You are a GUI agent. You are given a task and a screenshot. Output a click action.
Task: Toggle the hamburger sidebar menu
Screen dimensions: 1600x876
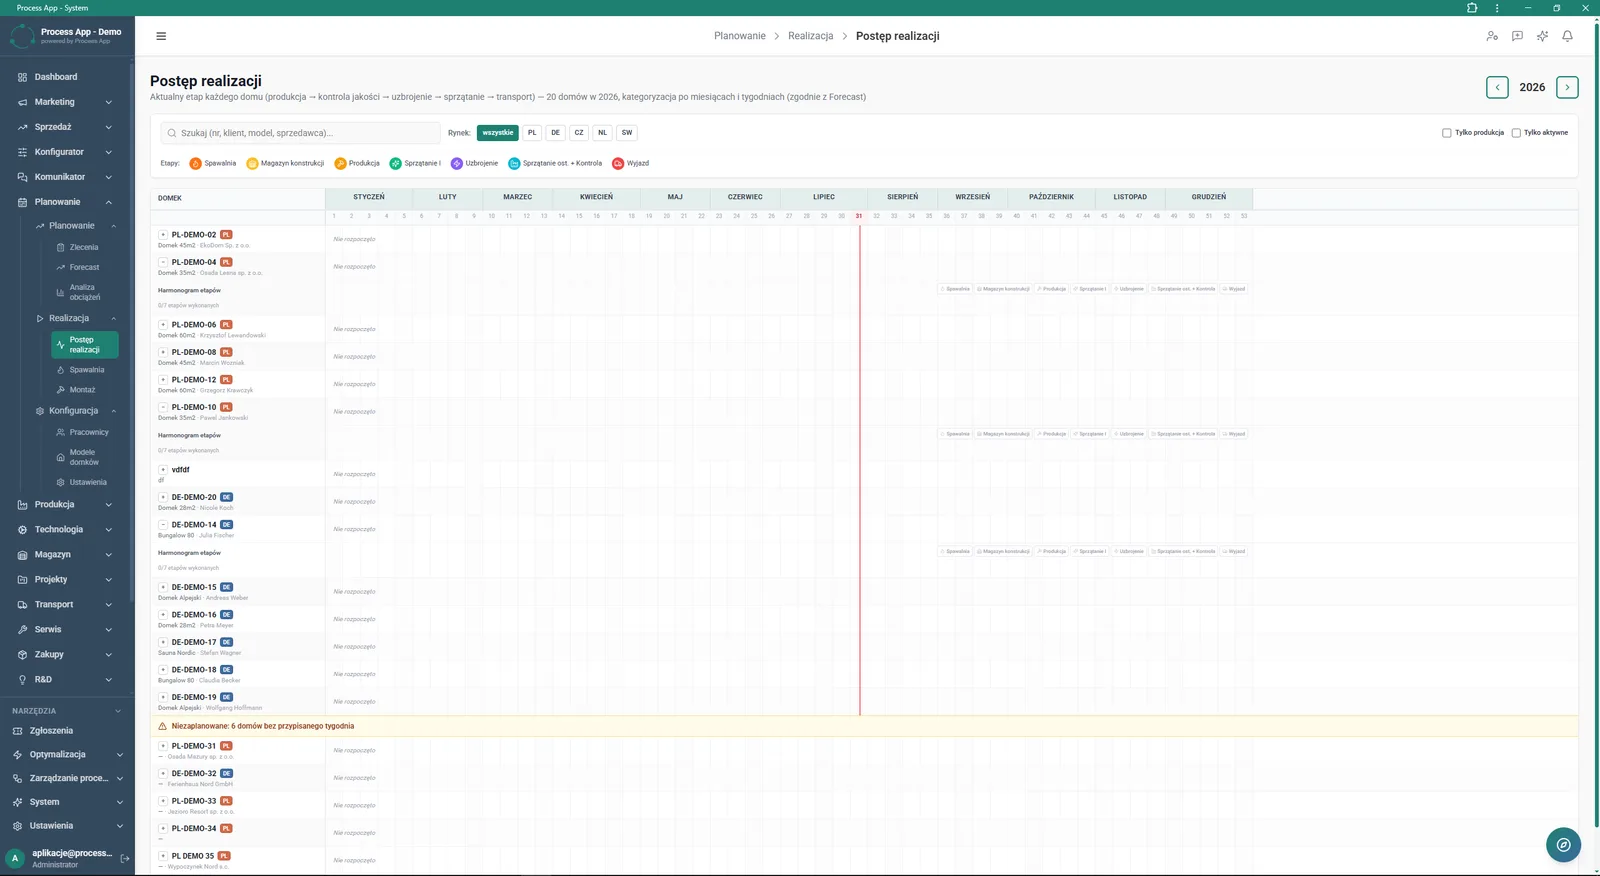(x=161, y=36)
